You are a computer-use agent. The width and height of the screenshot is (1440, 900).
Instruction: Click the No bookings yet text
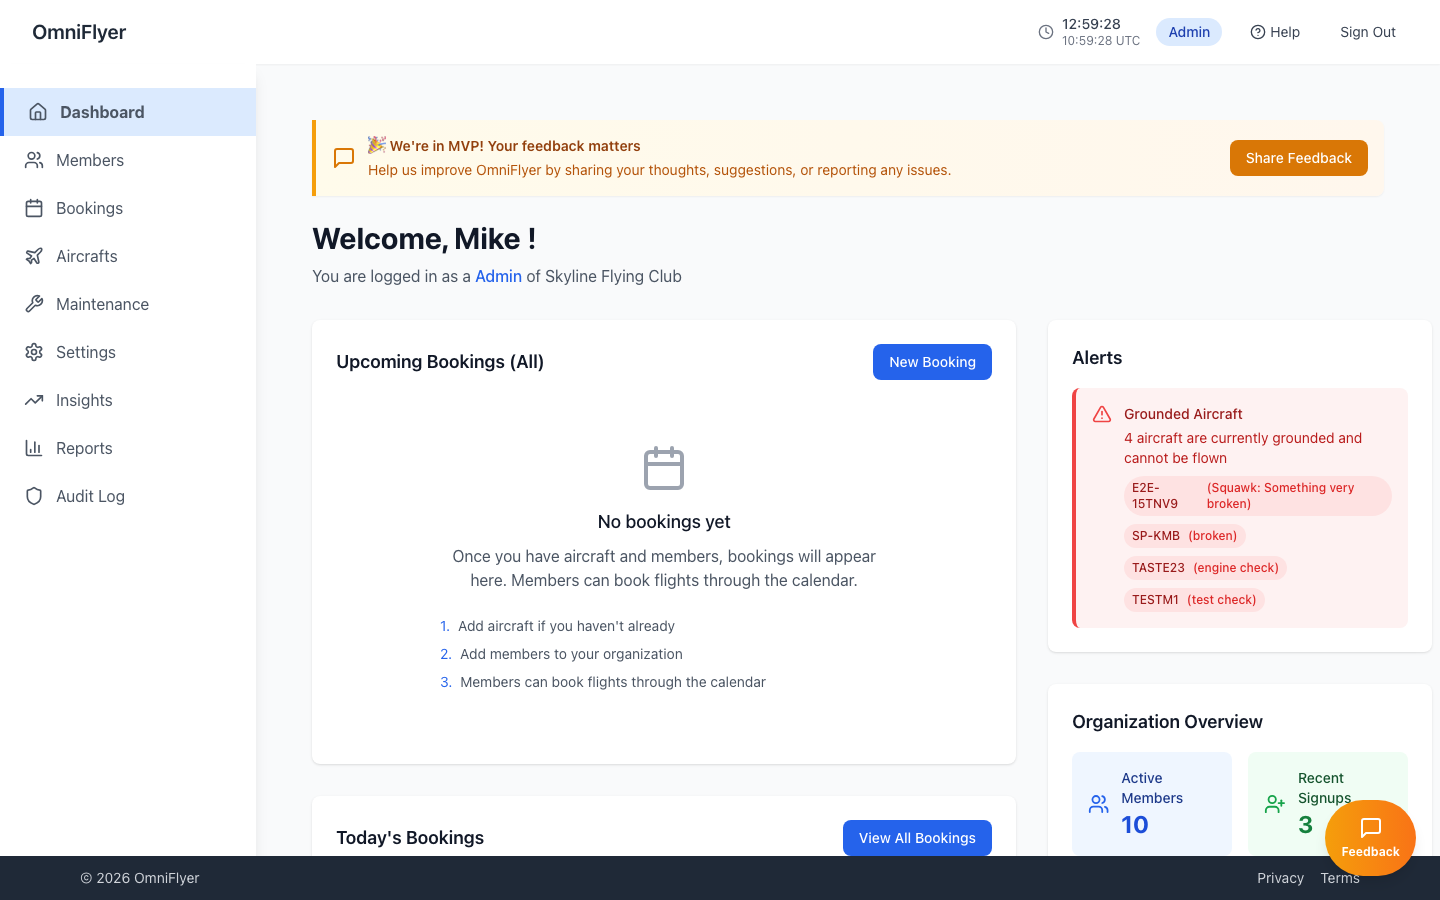(x=664, y=522)
